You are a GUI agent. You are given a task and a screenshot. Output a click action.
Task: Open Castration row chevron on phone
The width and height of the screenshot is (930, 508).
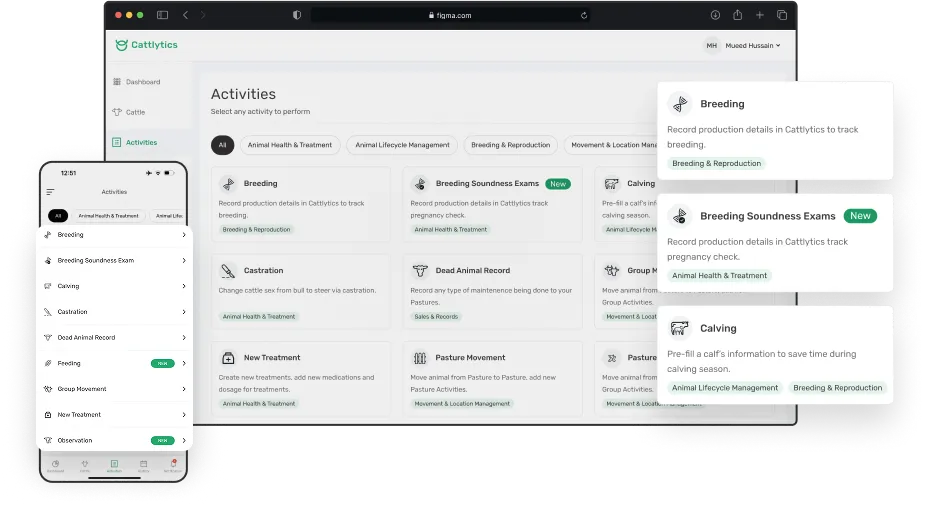coord(184,312)
